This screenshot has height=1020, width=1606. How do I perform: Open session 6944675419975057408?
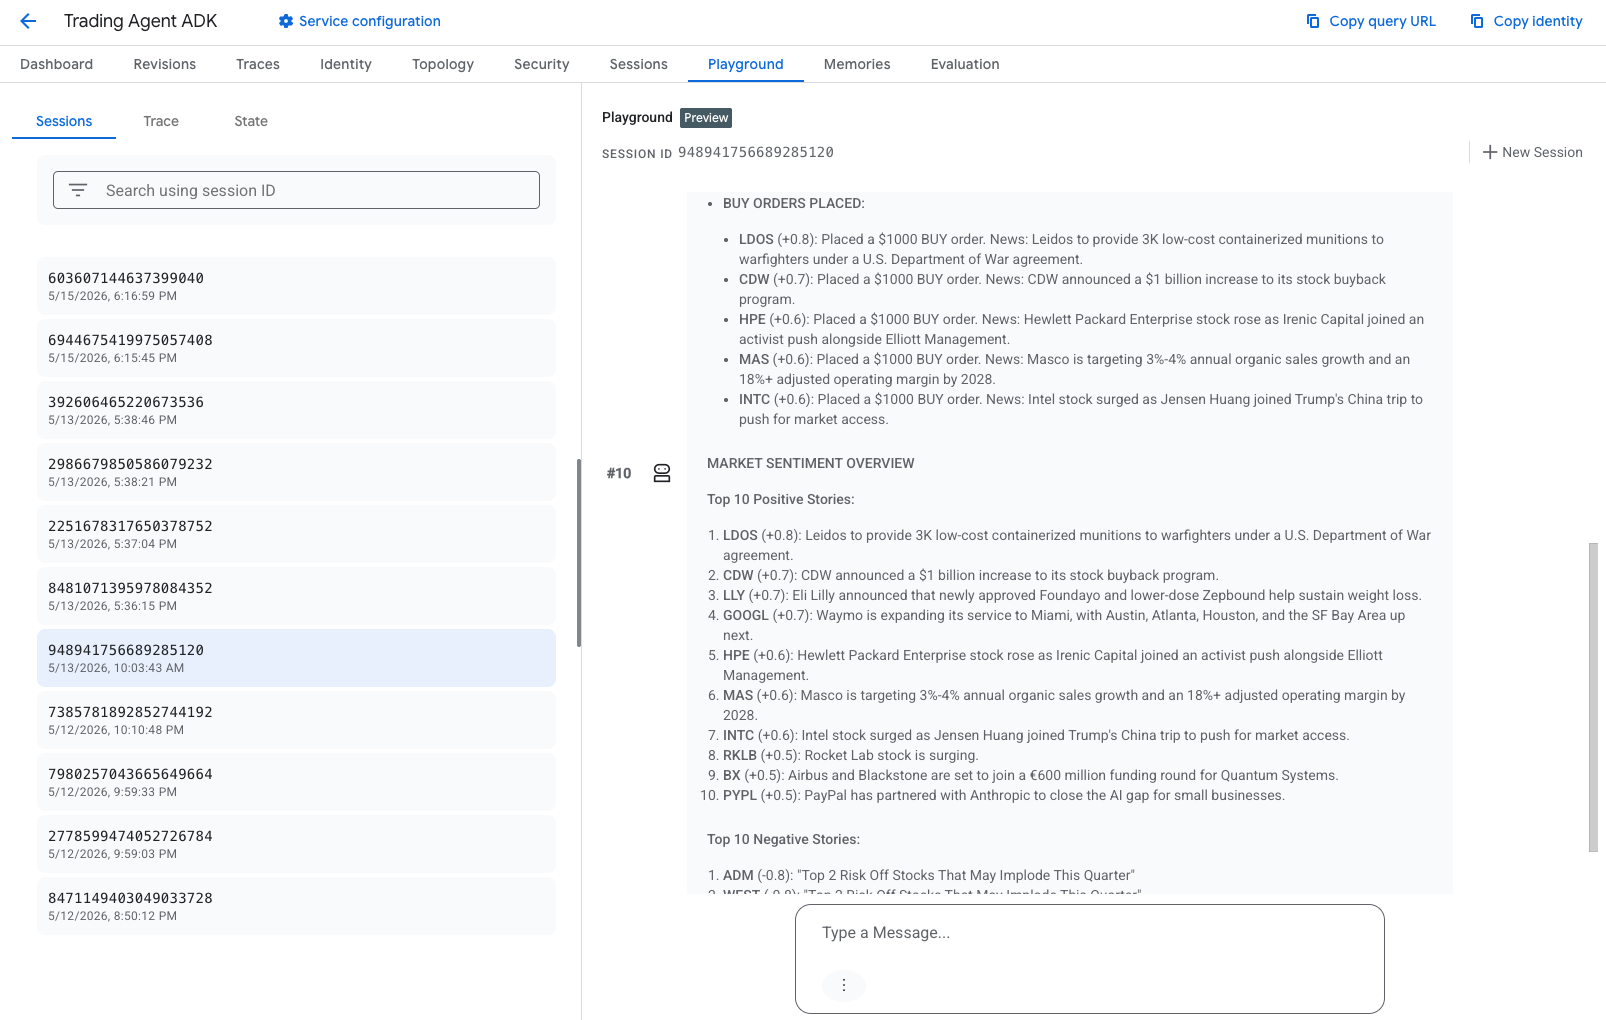click(x=296, y=348)
